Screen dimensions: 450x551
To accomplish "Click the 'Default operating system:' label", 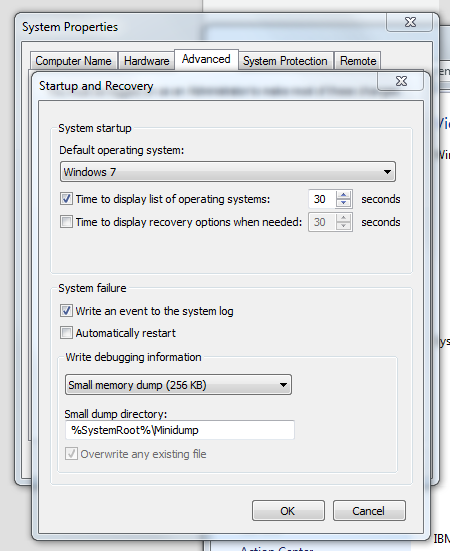I will pos(122,150).
